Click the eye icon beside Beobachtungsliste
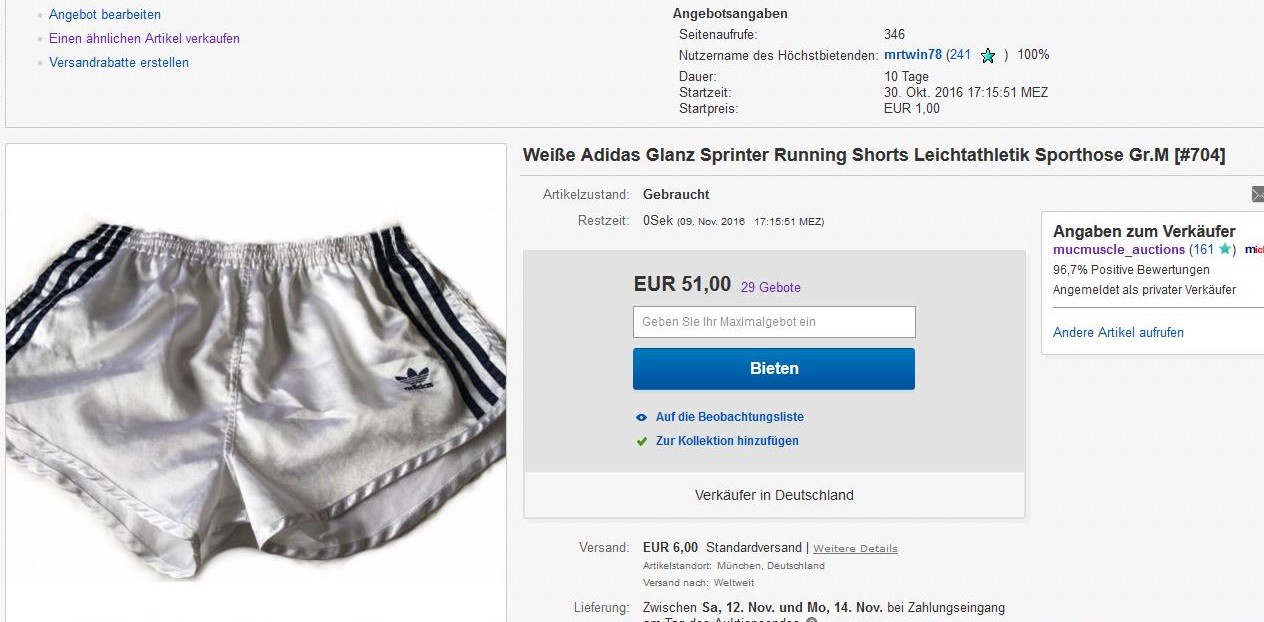This screenshot has height=622, width=1264. (642, 418)
